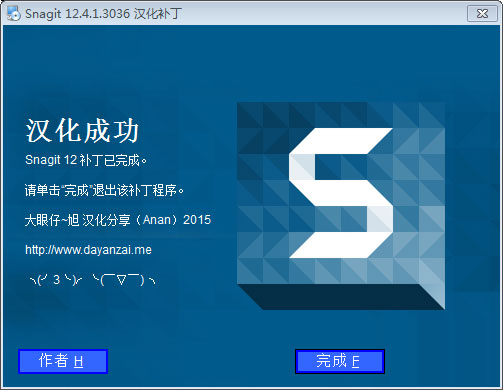Click 完成 F to finish the patch
The image size is (503, 390).
pos(340,361)
